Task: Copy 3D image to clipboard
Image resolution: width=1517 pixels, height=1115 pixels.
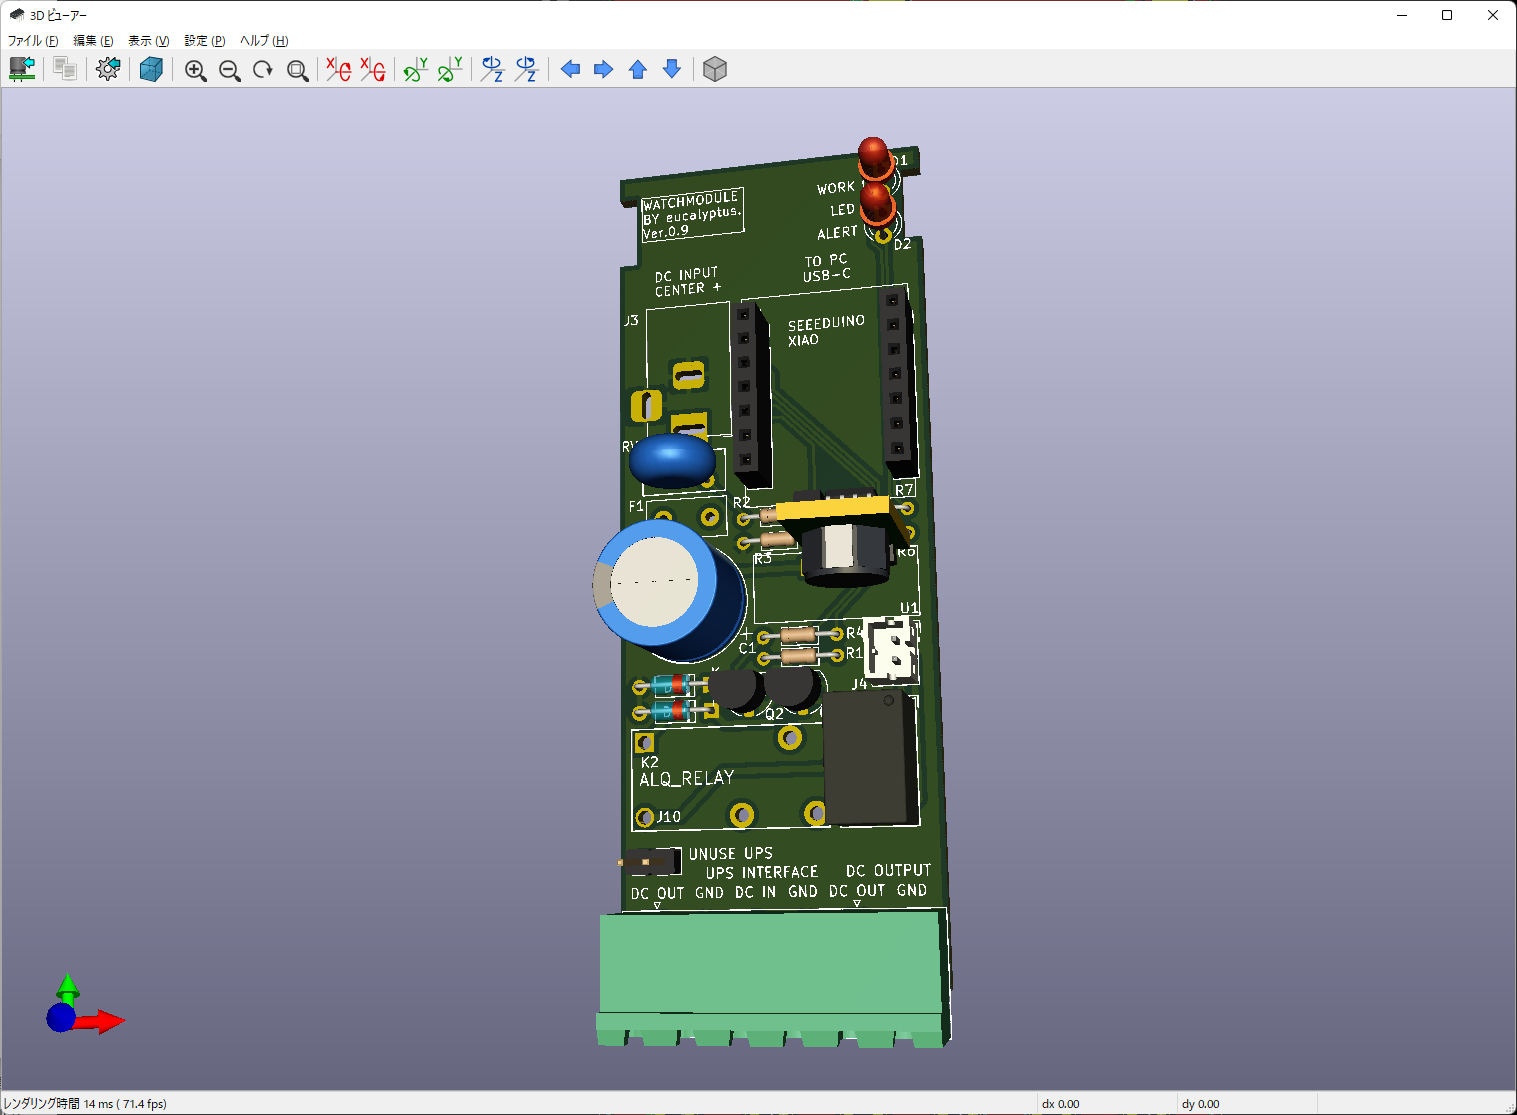Action: (x=65, y=69)
